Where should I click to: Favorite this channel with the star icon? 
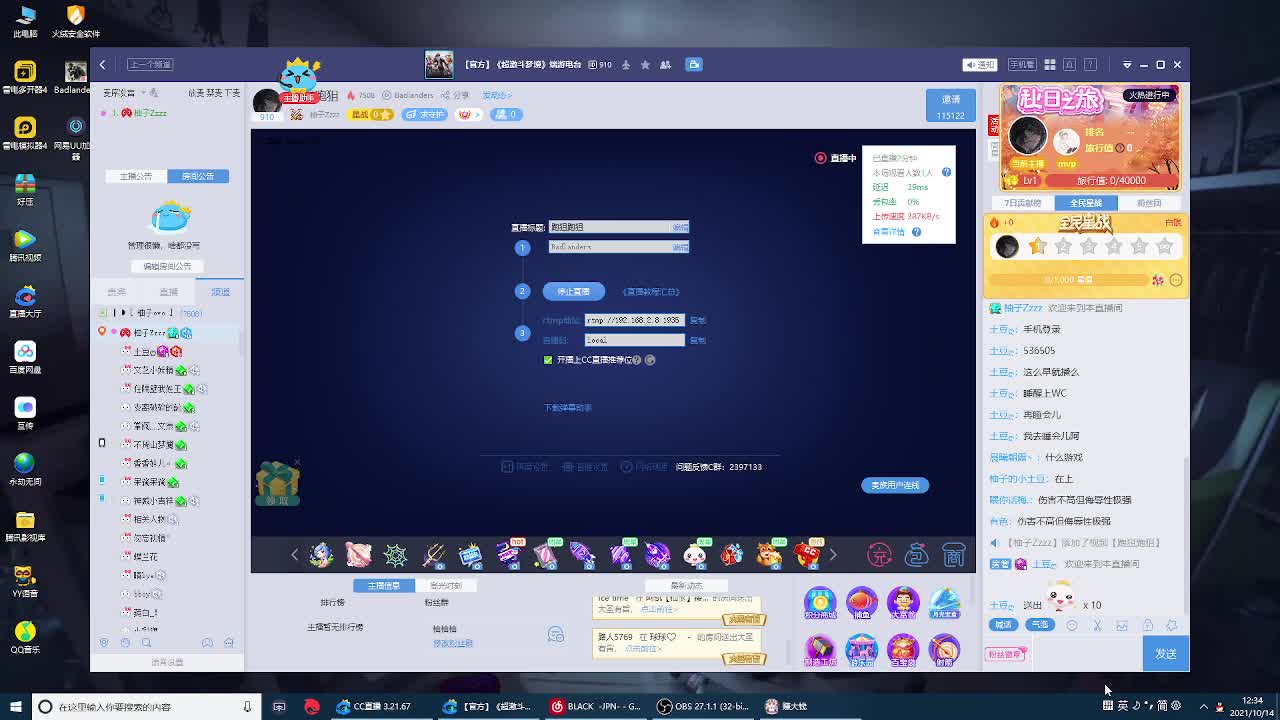click(x=645, y=64)
